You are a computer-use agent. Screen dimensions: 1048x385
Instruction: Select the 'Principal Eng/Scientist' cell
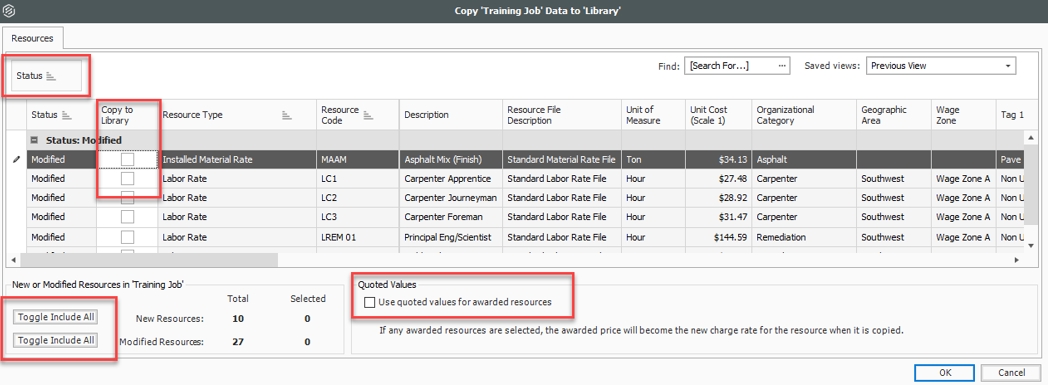[450, 237]
